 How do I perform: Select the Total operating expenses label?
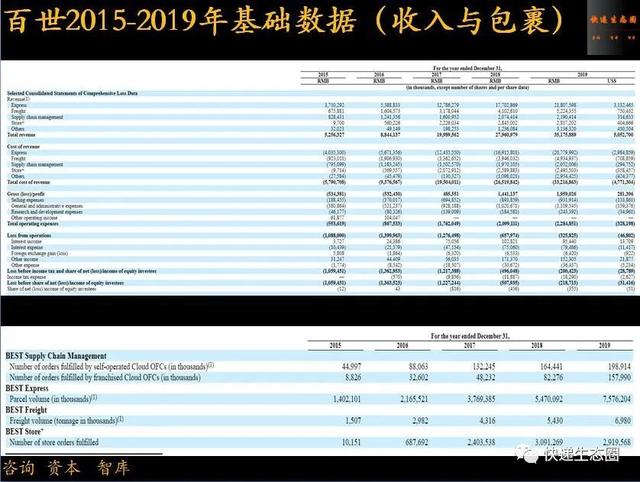pyautogui.click(x=33, y=224)
